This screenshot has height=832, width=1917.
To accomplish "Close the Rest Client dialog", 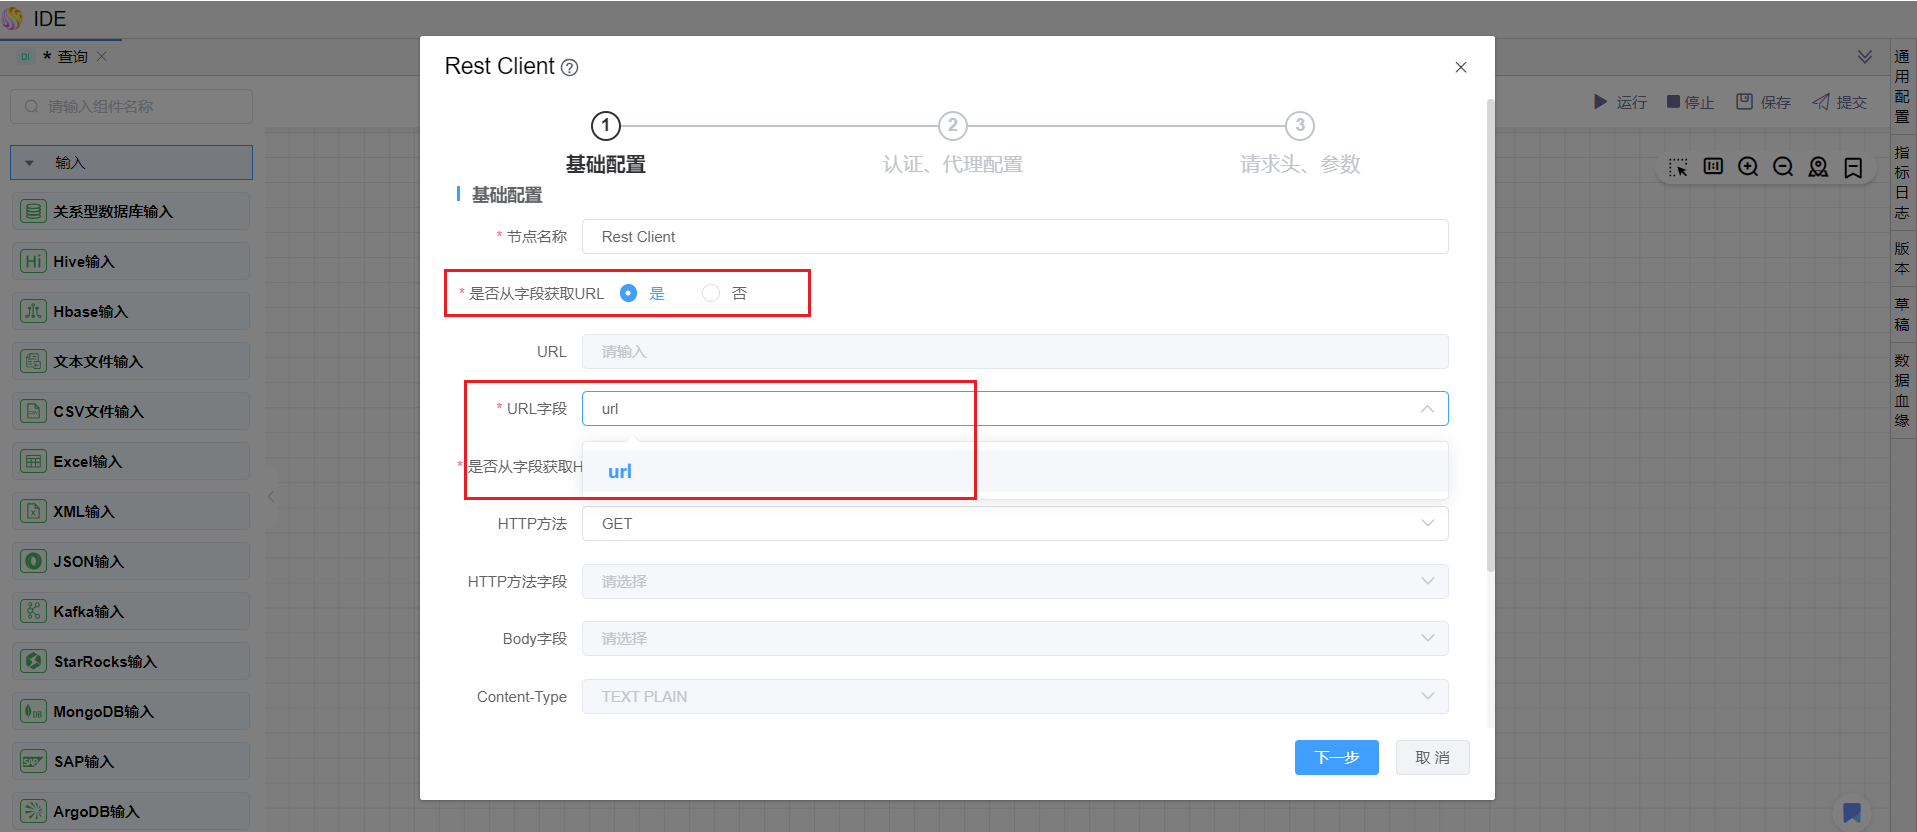I will 1460,67.
